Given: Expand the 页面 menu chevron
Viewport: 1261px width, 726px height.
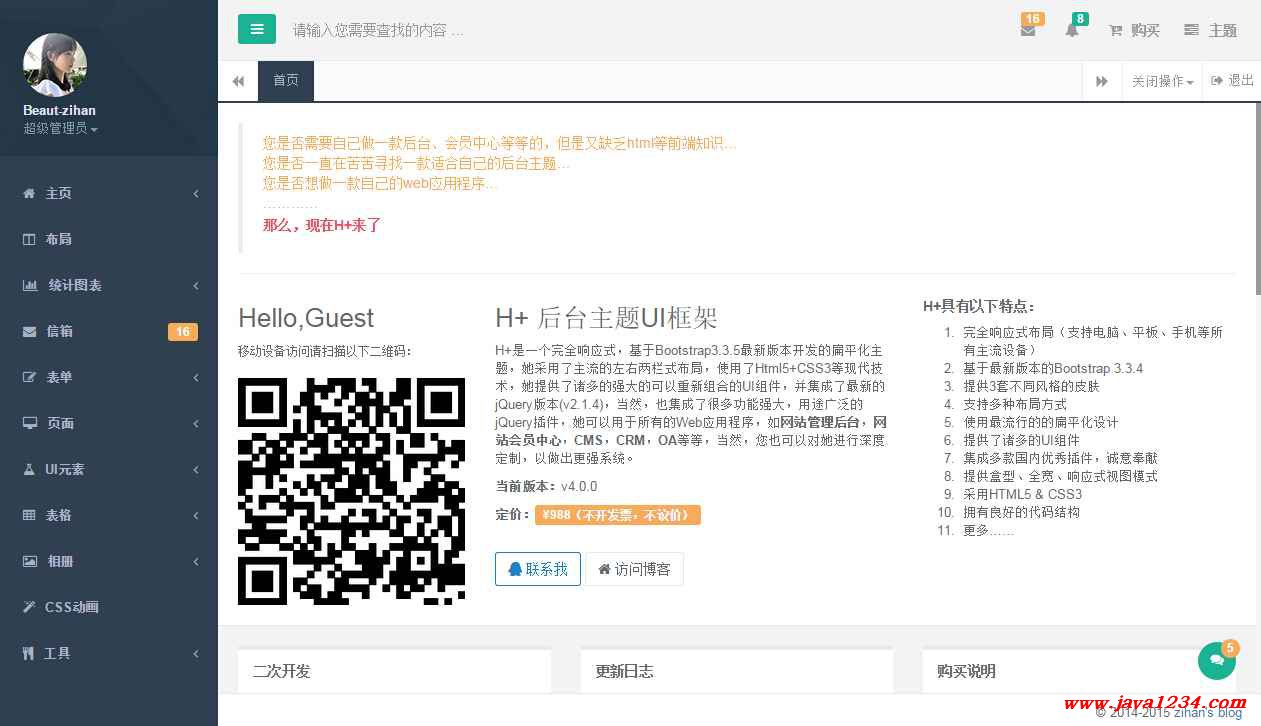Looking at the screenshot, I should tap(196, 423).
